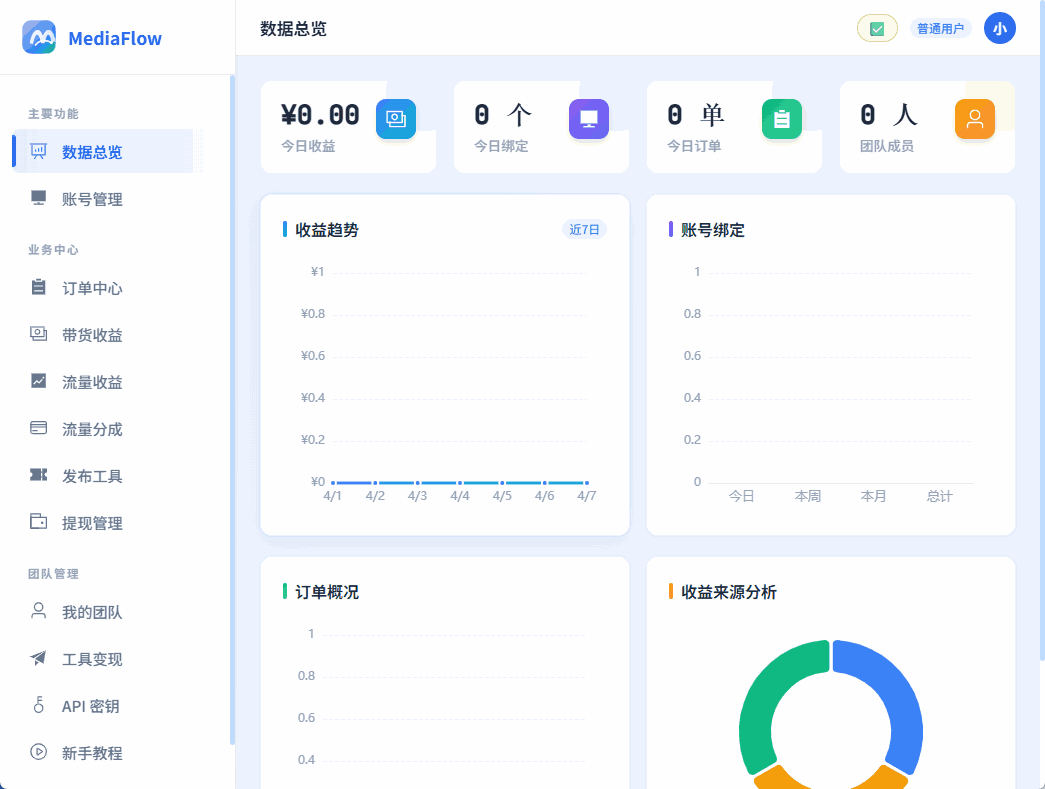The height and width of the screenshot is (789, 1045).
Task: Select 我的团队 in the sidebar
Action: (38, 612)
